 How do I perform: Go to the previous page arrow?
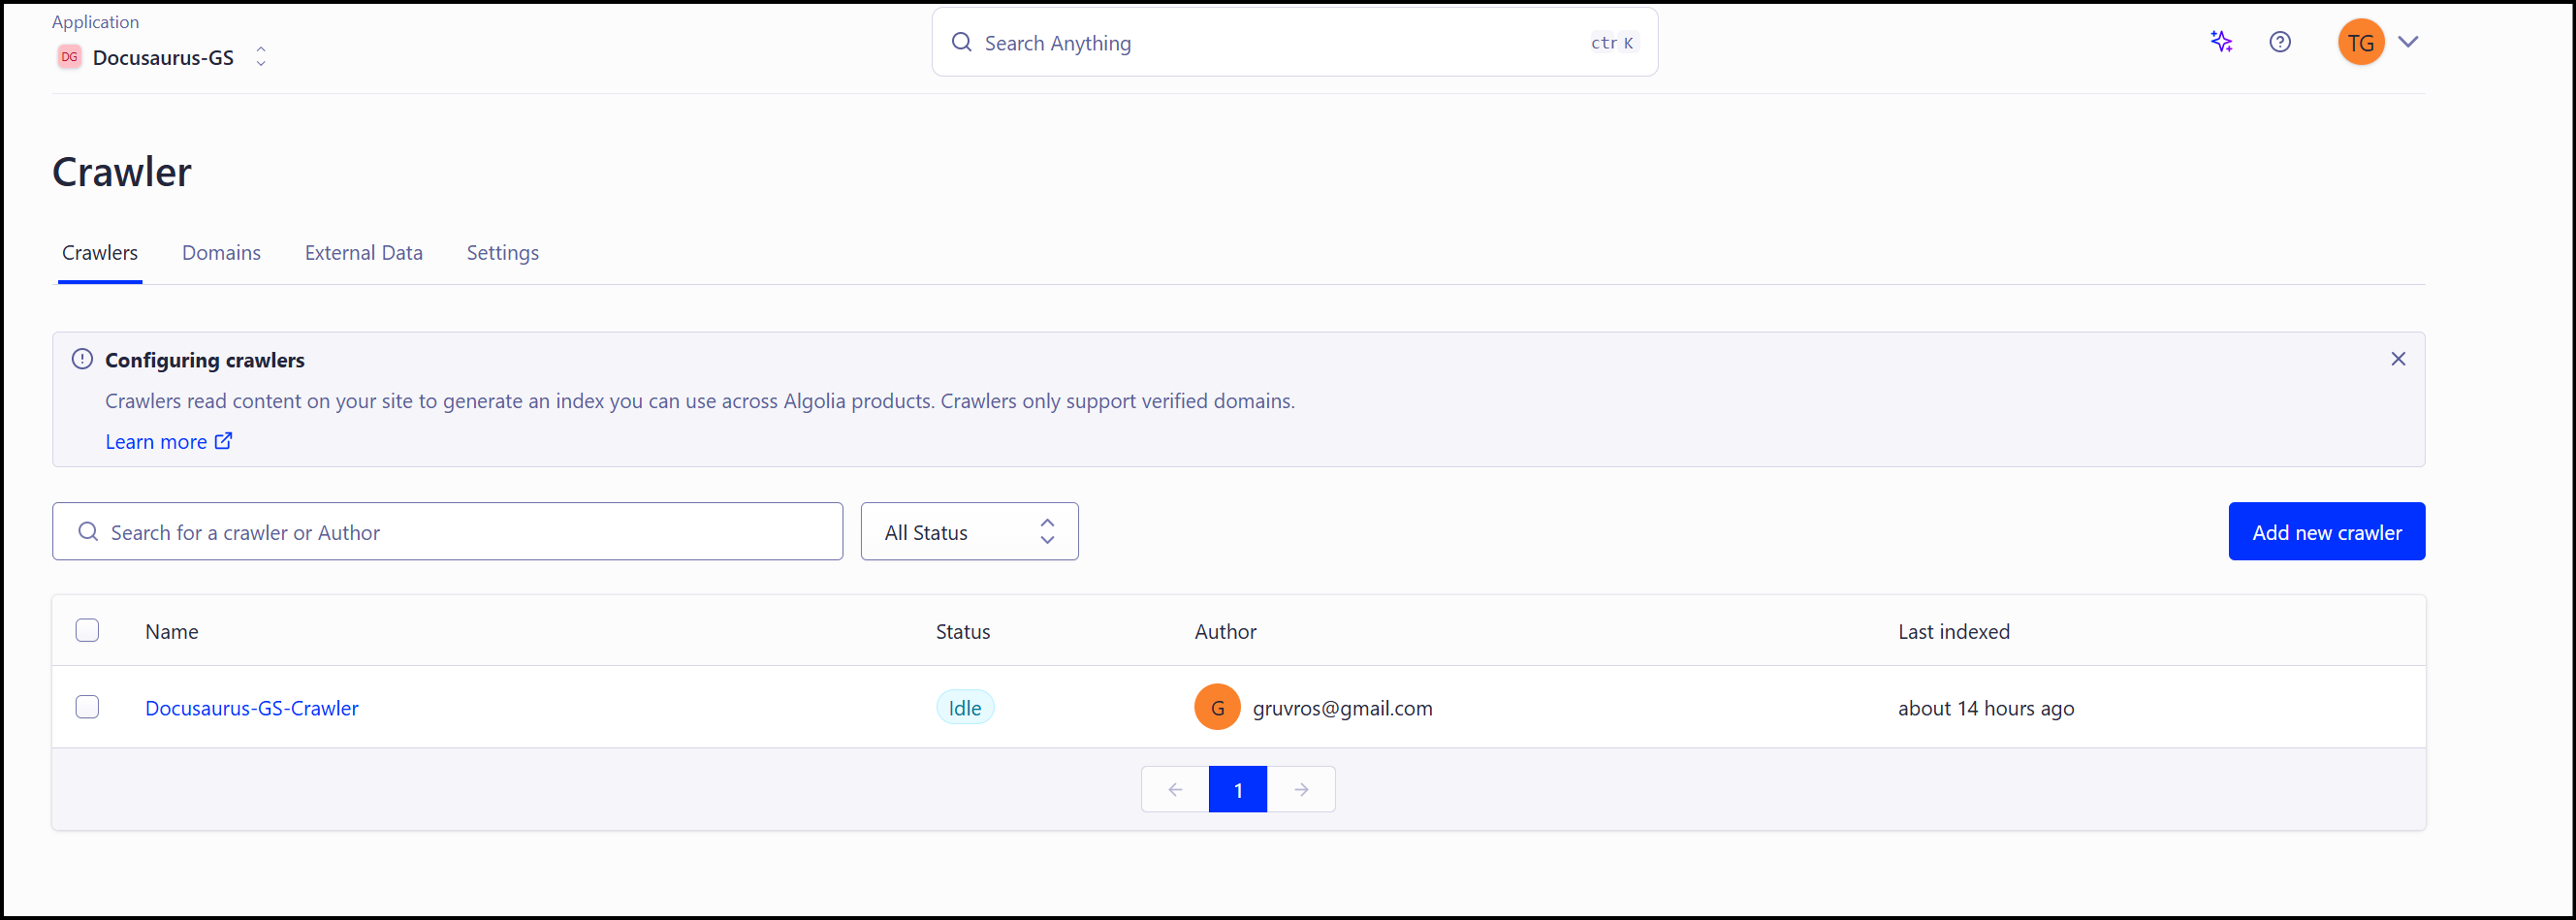[x=1175, y=789]
